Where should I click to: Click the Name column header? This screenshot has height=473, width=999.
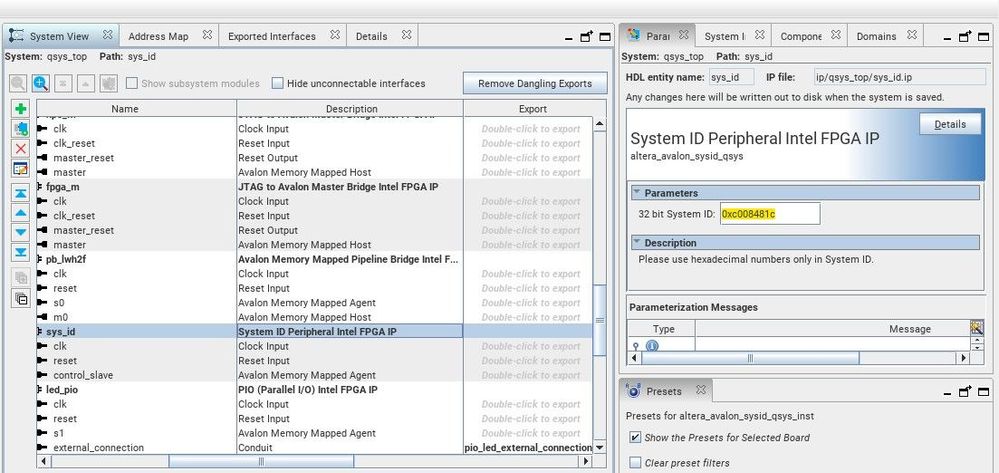point(136,108)
